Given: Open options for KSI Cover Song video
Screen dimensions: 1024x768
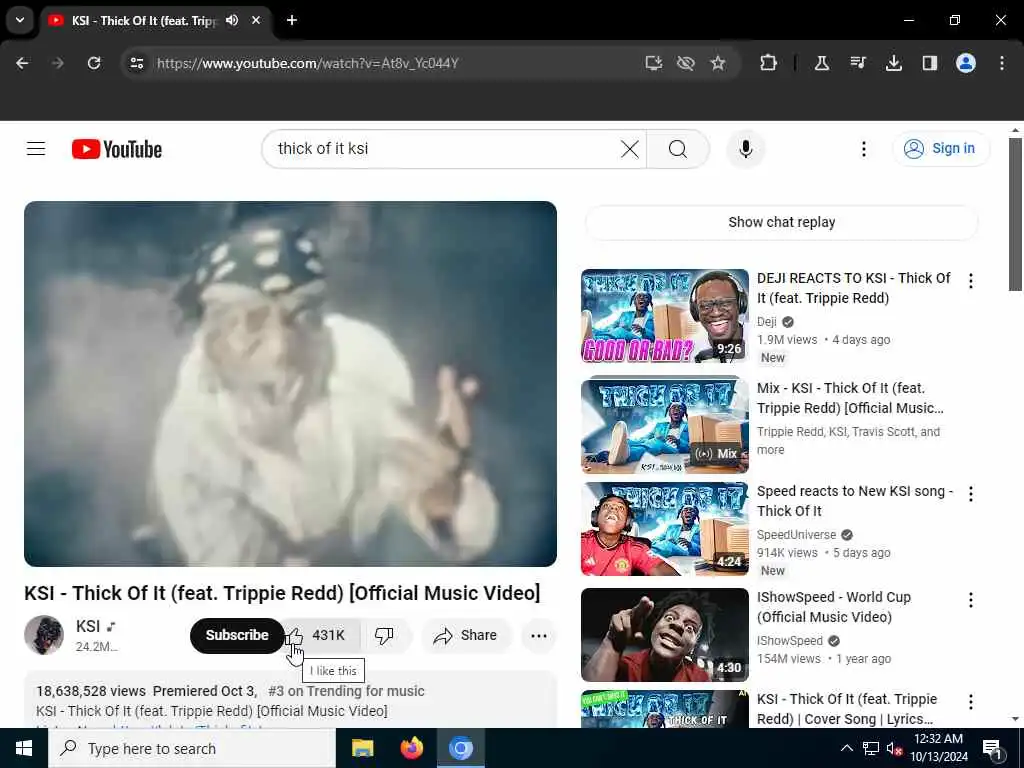Looking at the screenshot, I should click(970, 702).
